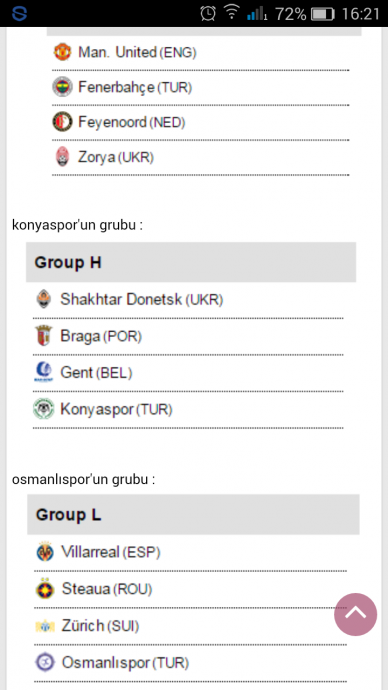The height and width of the screenshot is (690, 388).
Task: Tap the Shakhtar Donetsk club crest
Action: [x=44, y=299]
